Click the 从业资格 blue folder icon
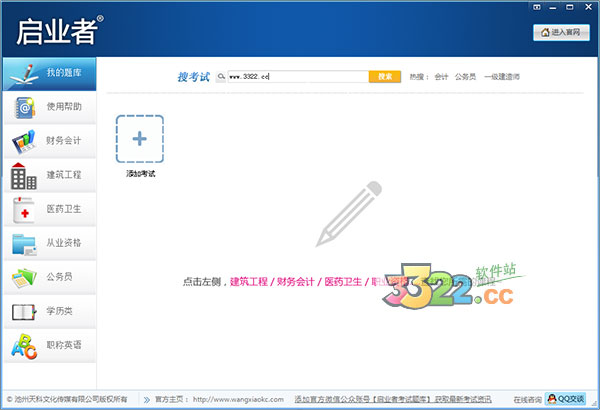Viewport: 600px width, 410px height. [24, 244]
